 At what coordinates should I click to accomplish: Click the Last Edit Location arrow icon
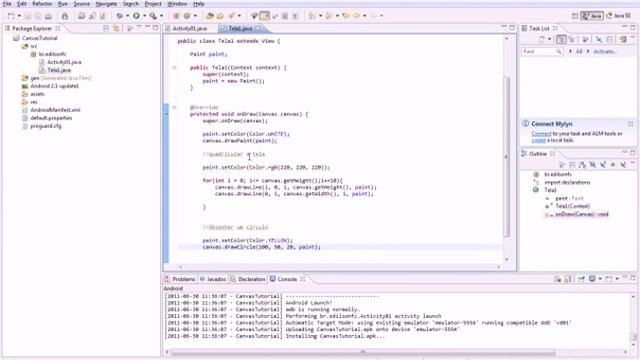(346, 16)
